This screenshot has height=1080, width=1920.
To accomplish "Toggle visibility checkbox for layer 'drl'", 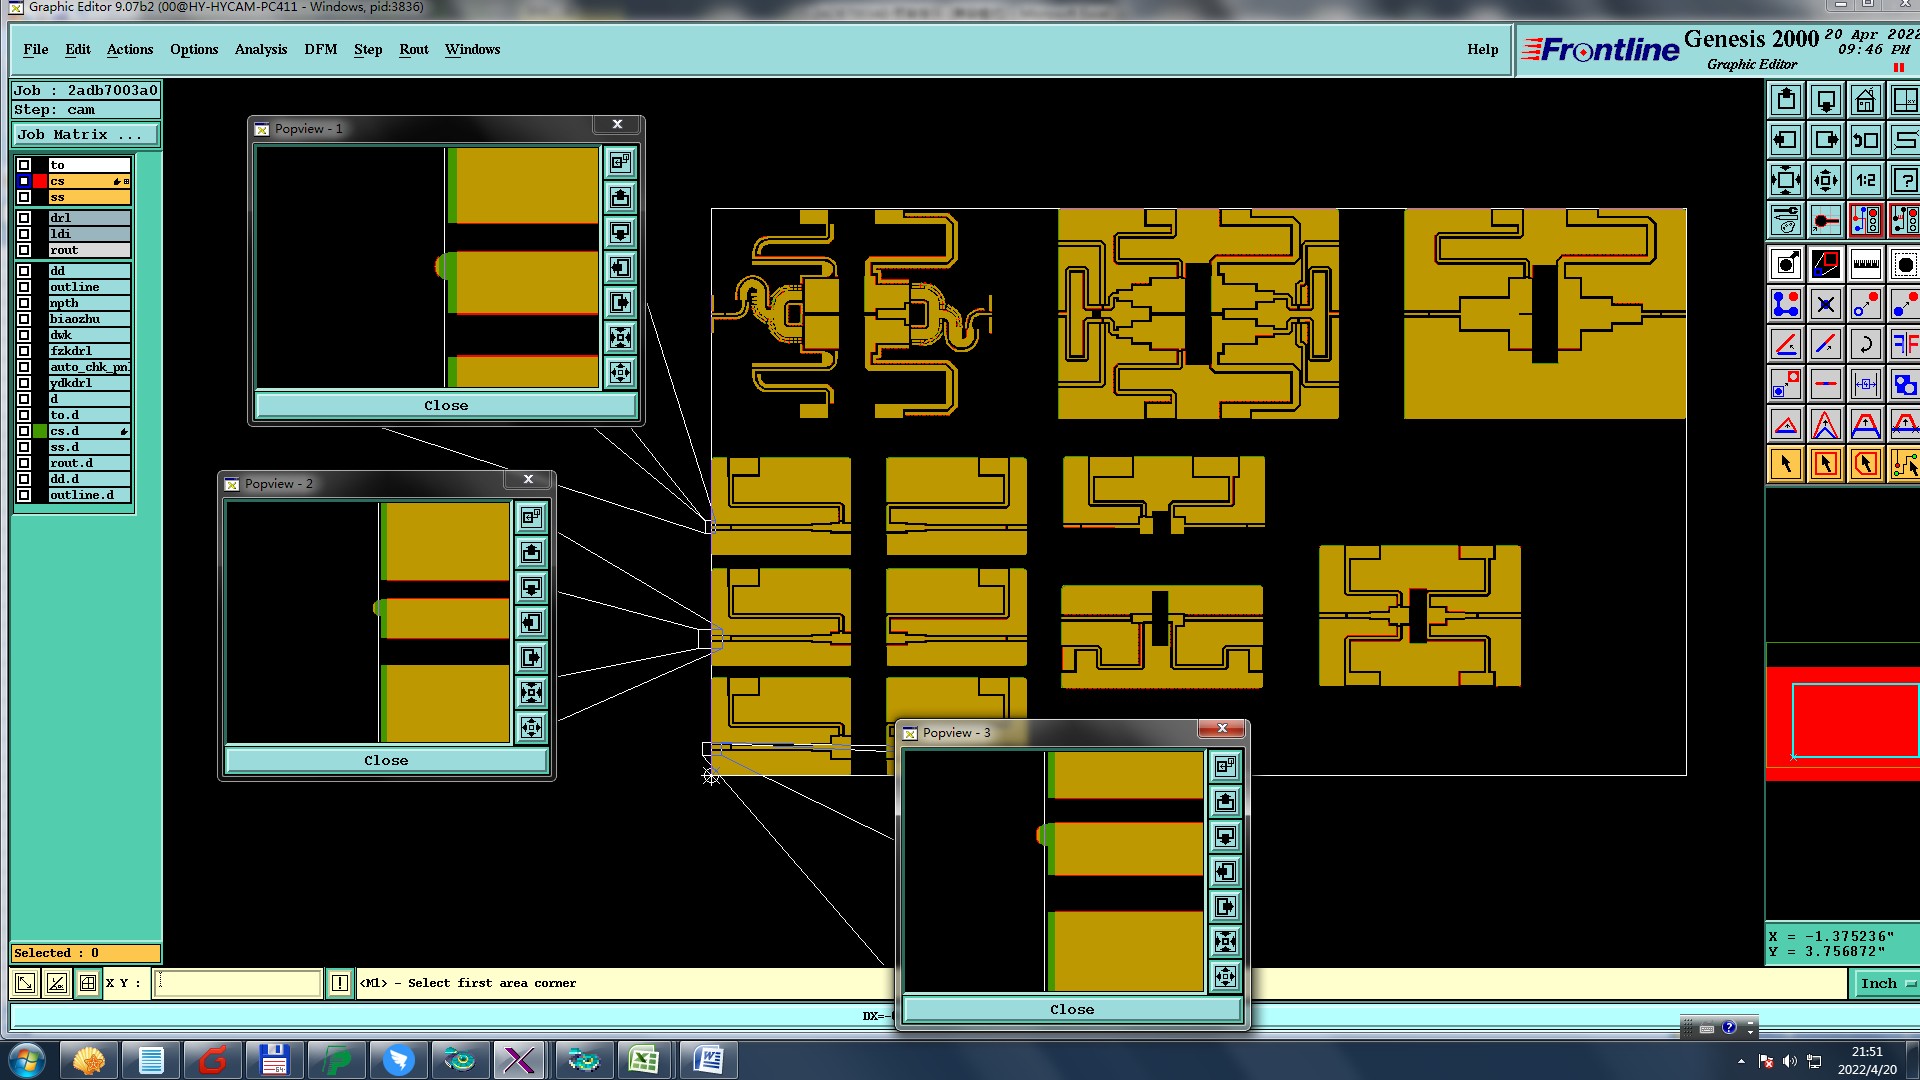I will click(24, 218).
